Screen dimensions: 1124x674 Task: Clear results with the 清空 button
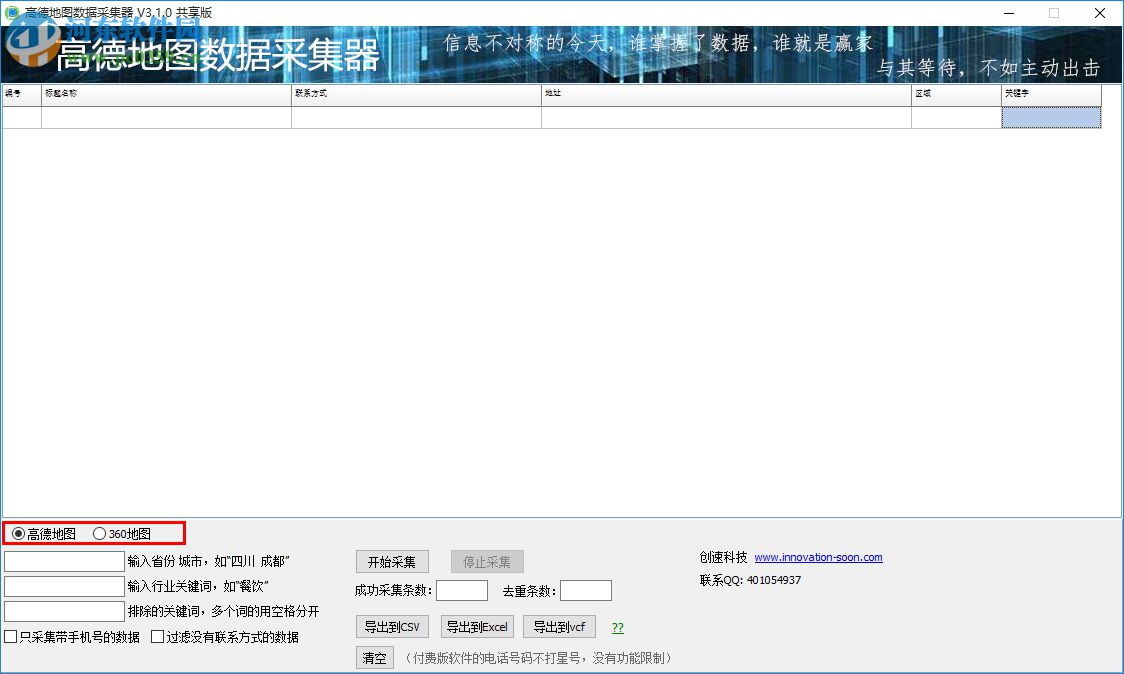tap(374, 658)
